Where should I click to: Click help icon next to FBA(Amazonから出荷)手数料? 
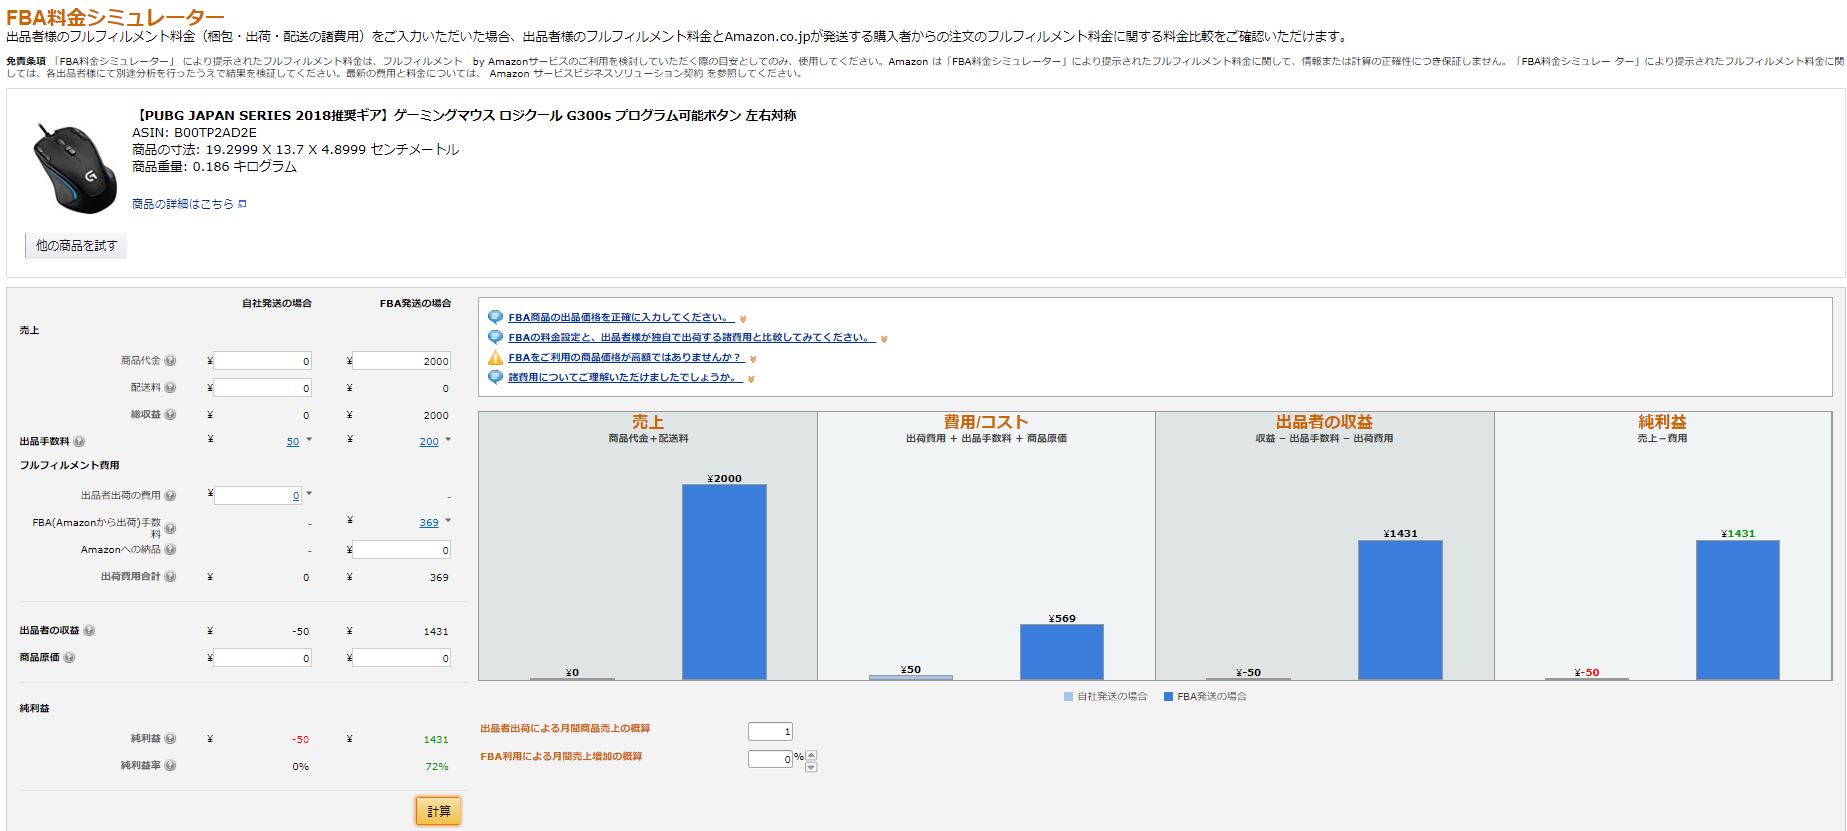(x=170, y=528)
